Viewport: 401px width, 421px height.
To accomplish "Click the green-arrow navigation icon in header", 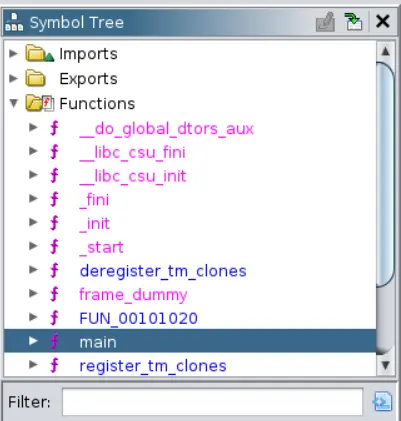I will [x=353, y=22].
